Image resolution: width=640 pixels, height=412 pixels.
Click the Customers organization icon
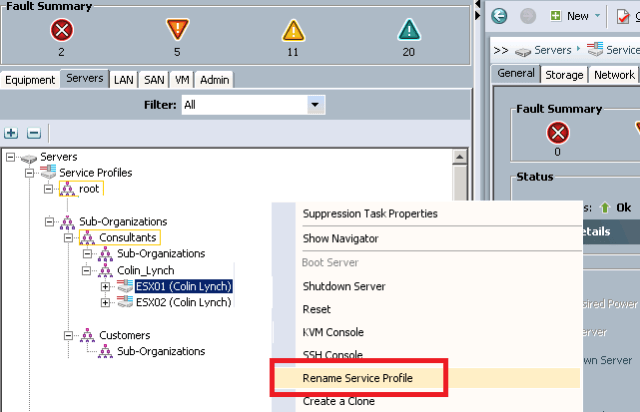87,335
